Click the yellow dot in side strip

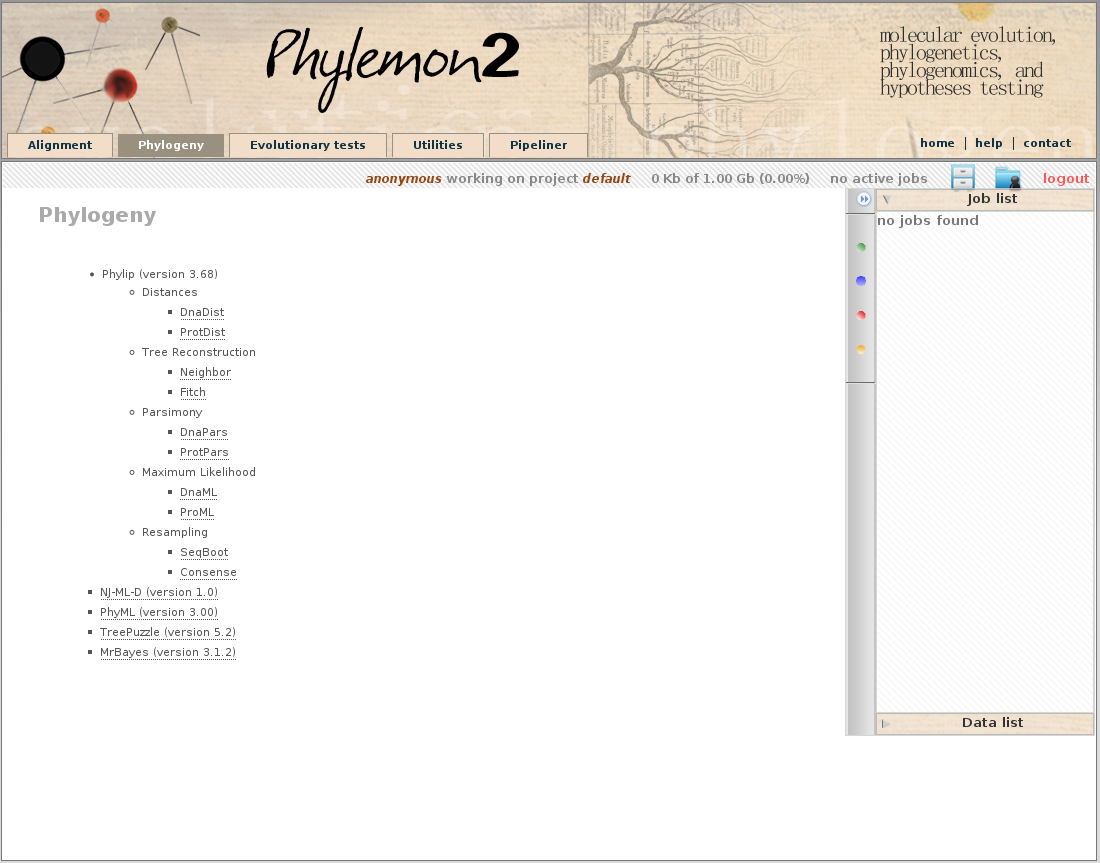(x=861, y=349)
